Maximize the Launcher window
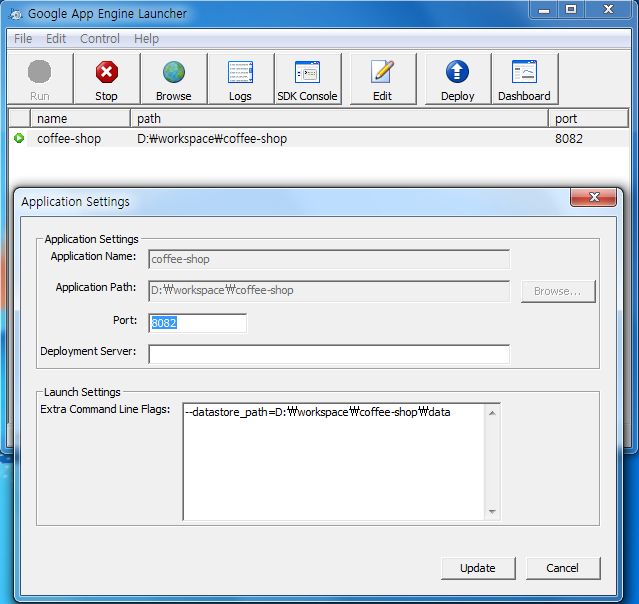 click(571, 10)
